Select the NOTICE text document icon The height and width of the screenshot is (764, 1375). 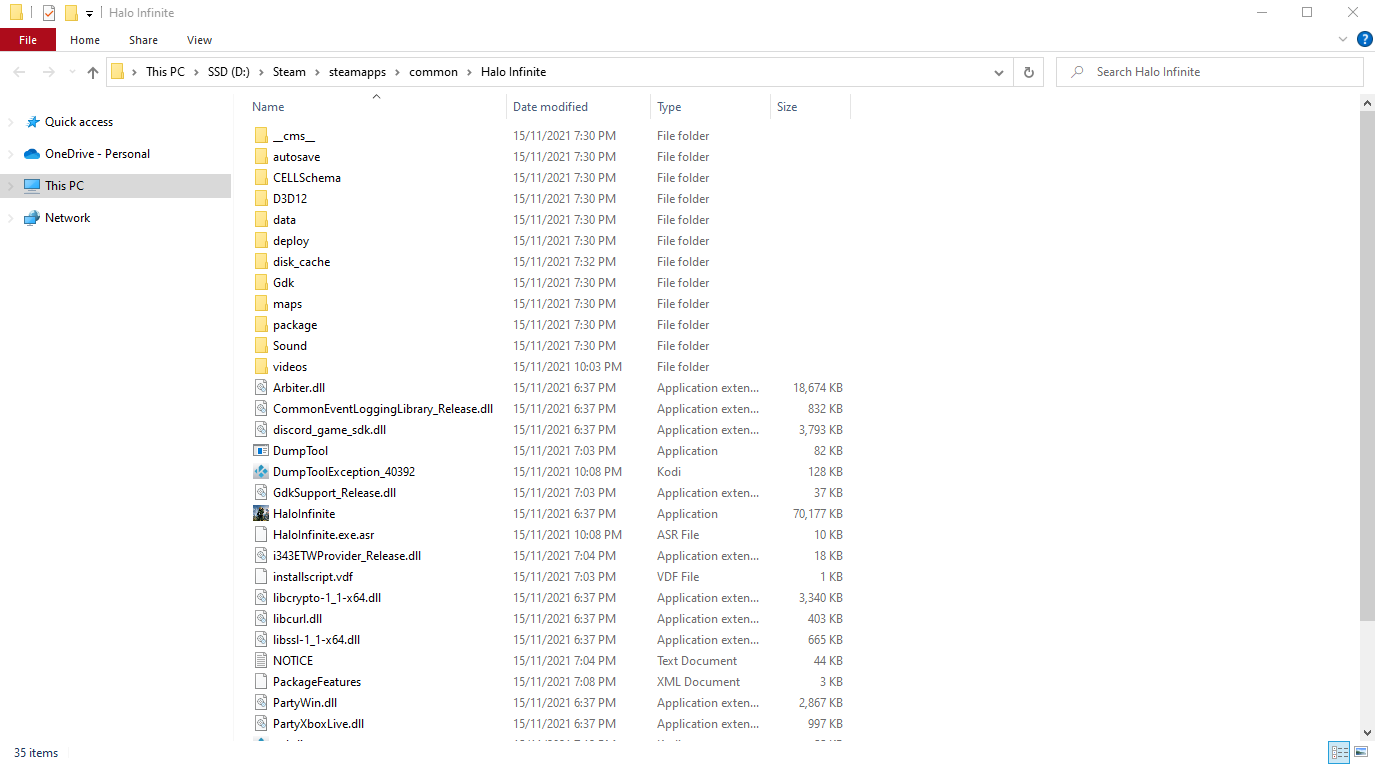coord(261,661)
